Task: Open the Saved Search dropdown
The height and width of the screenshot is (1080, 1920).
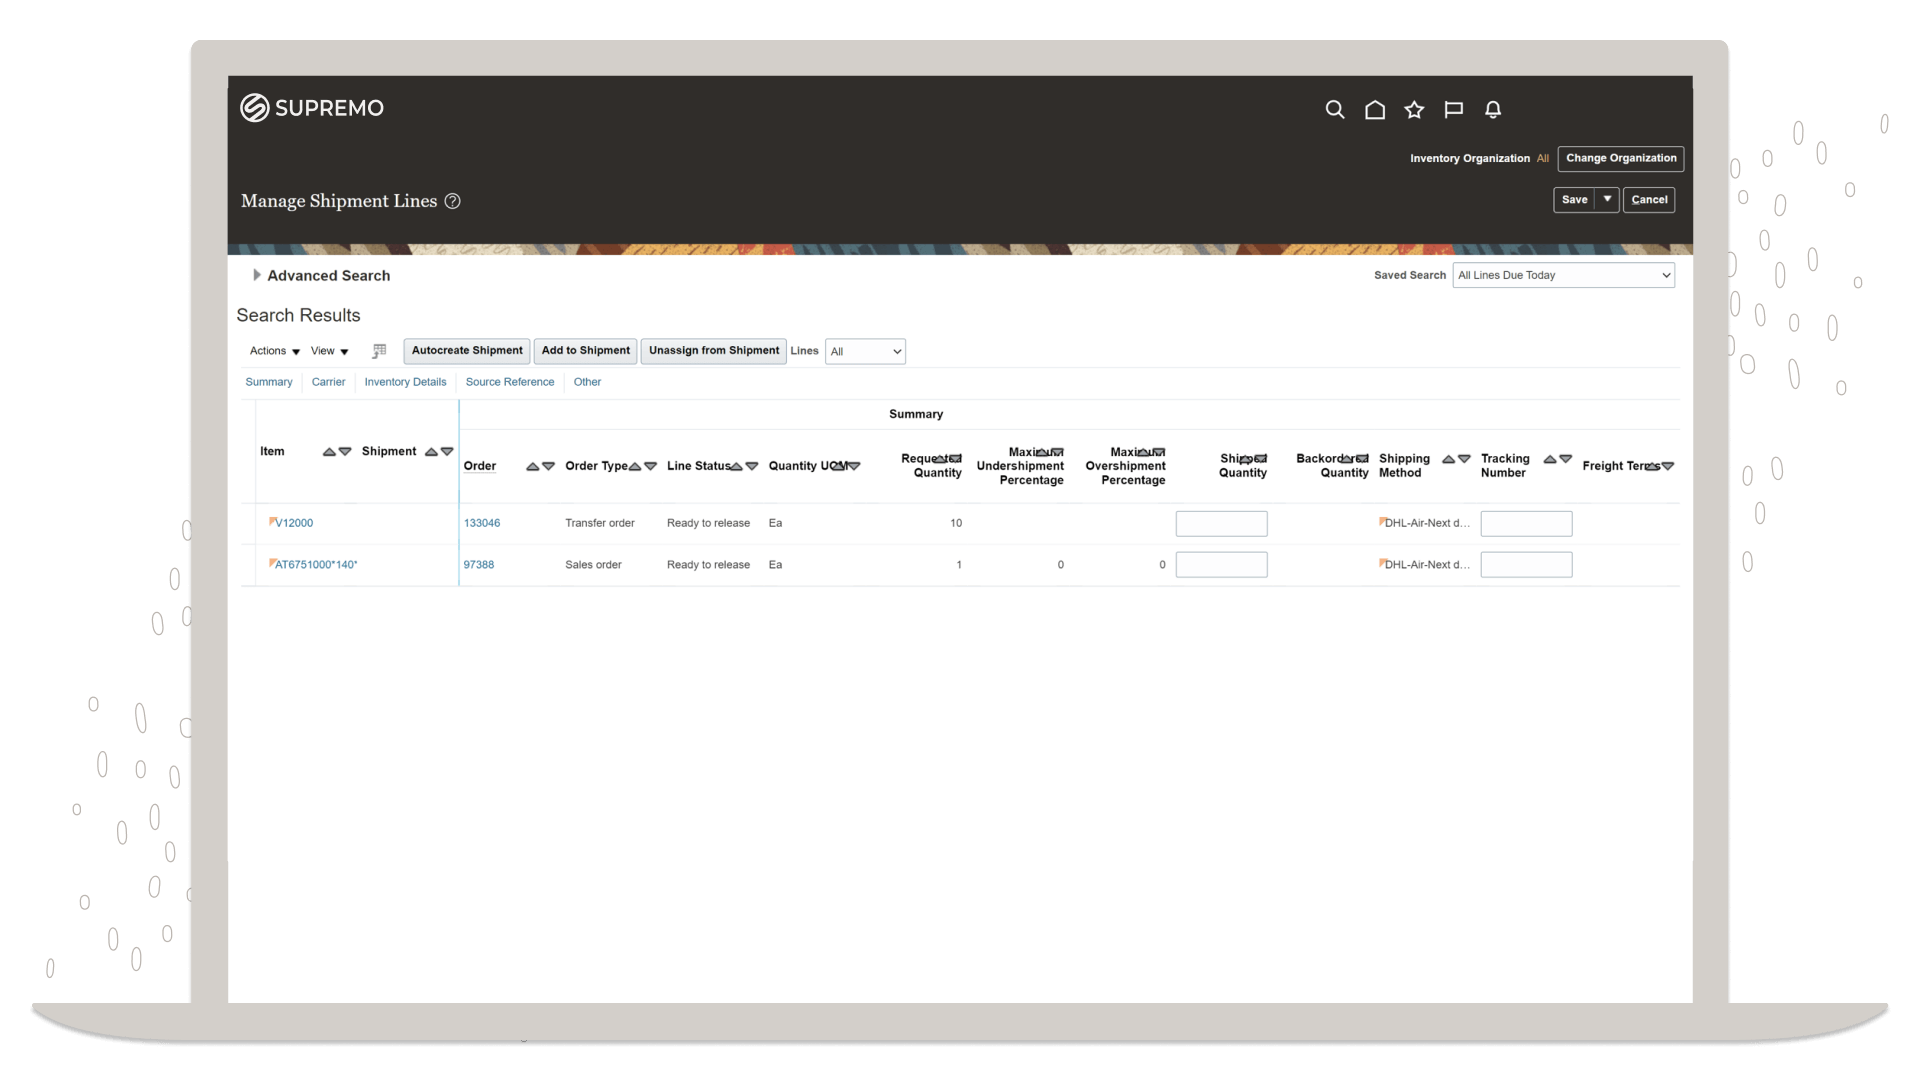Action: [1563, 275]
